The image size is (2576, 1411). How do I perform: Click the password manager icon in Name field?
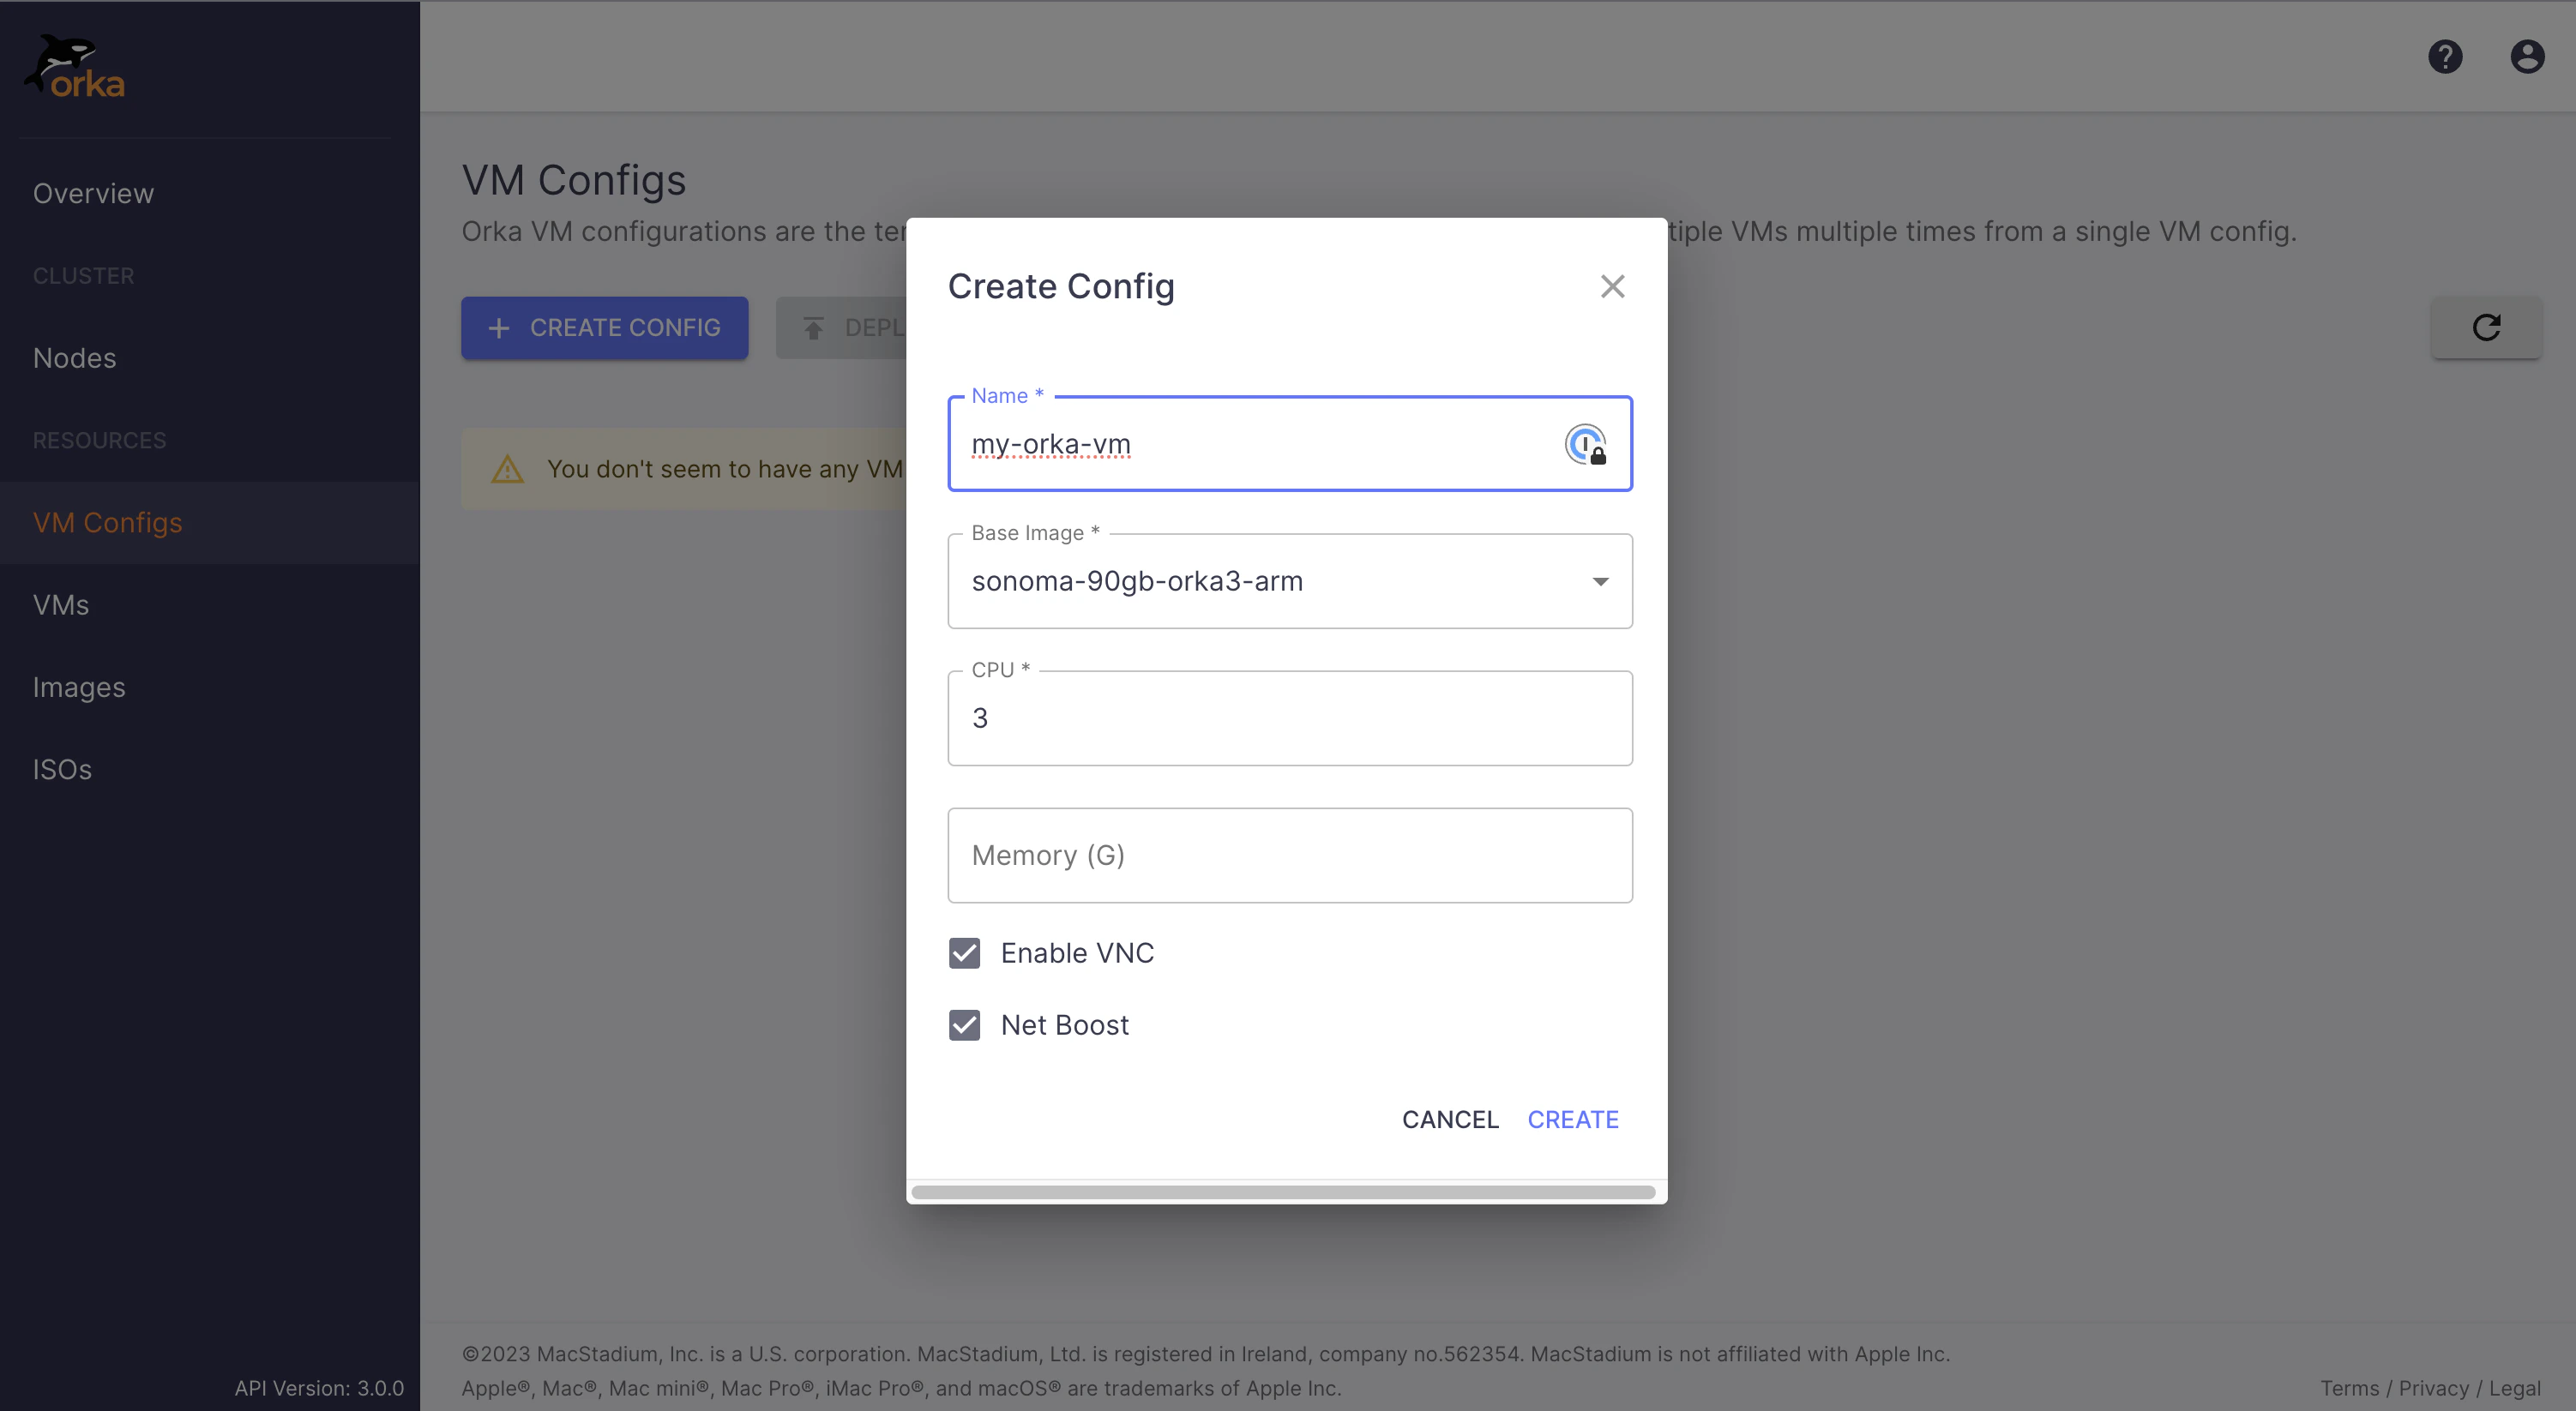(1585, 444)
